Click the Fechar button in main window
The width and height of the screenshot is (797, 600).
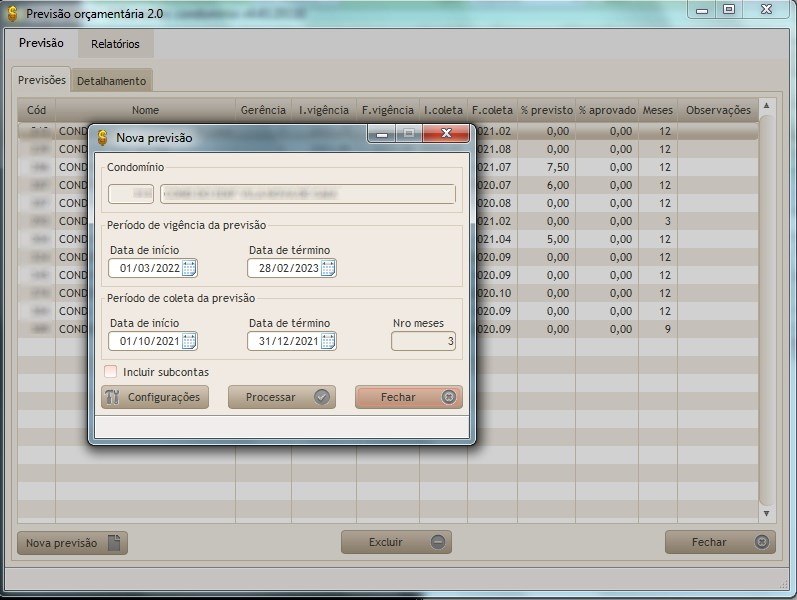pos(719,542)
